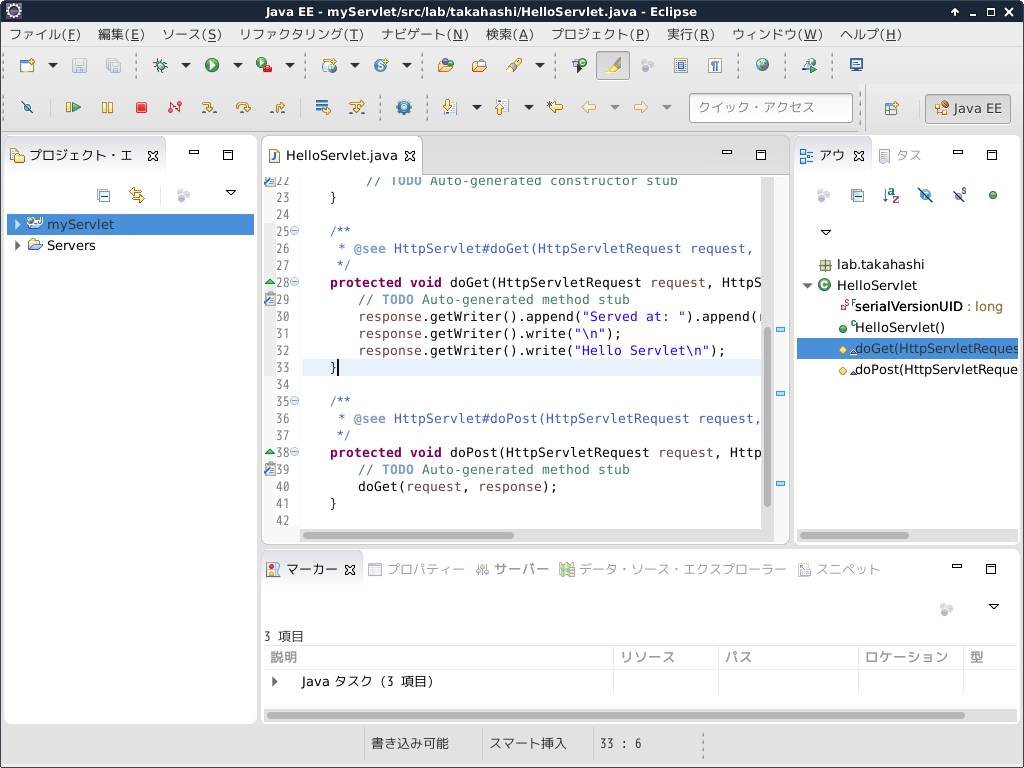Open the データ・ソース・エクスプローラー tab
1024x768 pixels.
point(673,569)
